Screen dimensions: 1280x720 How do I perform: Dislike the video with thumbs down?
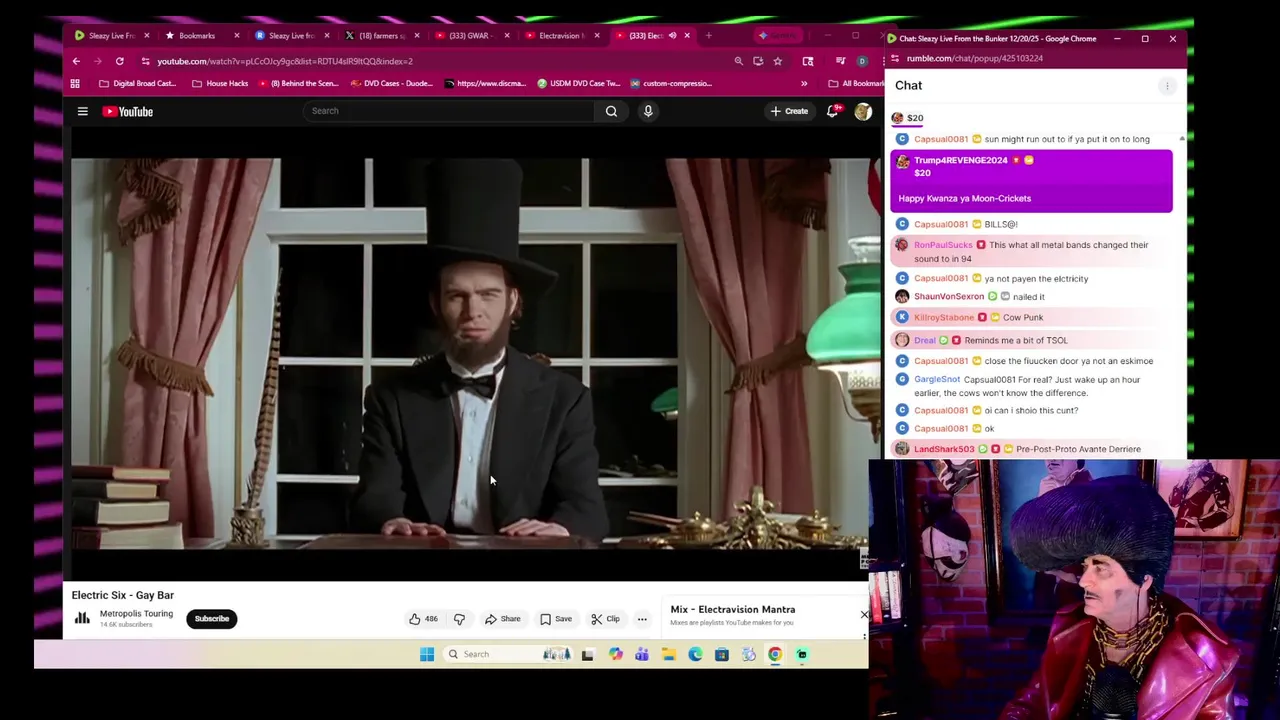pyautogui.click(x=459, y=619)
